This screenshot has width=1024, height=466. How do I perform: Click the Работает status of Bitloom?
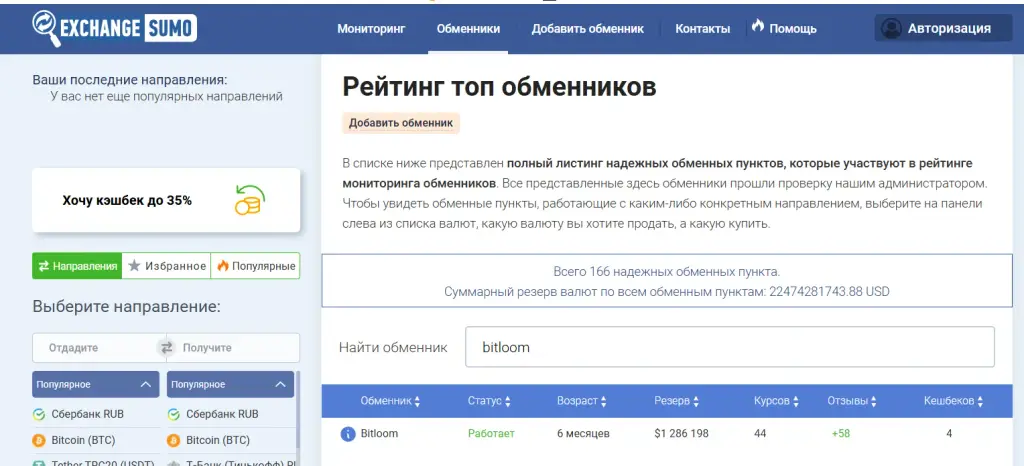point(491,433)
